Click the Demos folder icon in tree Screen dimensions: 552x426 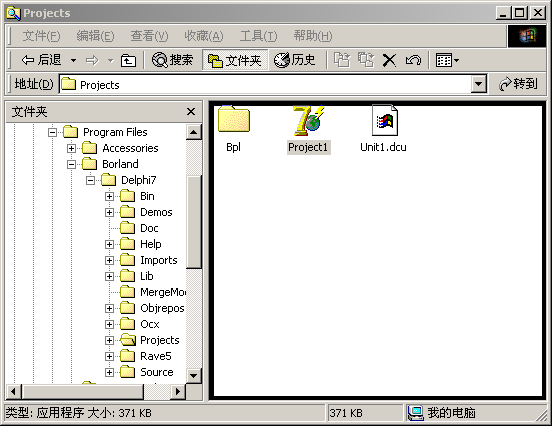pyautogui.click(x=127, y=212)
